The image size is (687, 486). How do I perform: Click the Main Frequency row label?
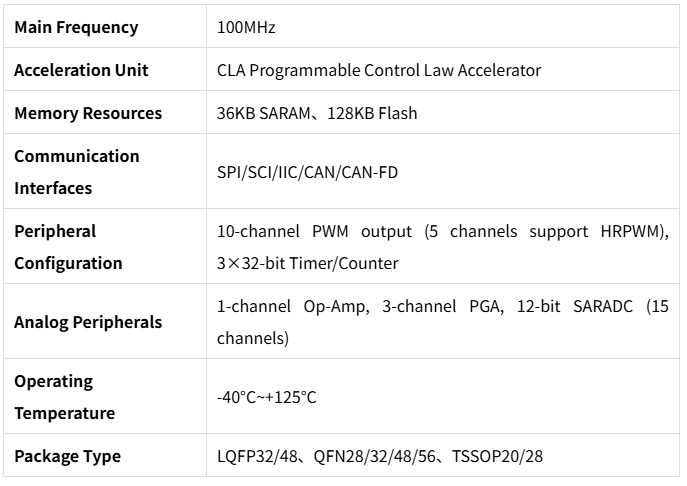(76, 28)
